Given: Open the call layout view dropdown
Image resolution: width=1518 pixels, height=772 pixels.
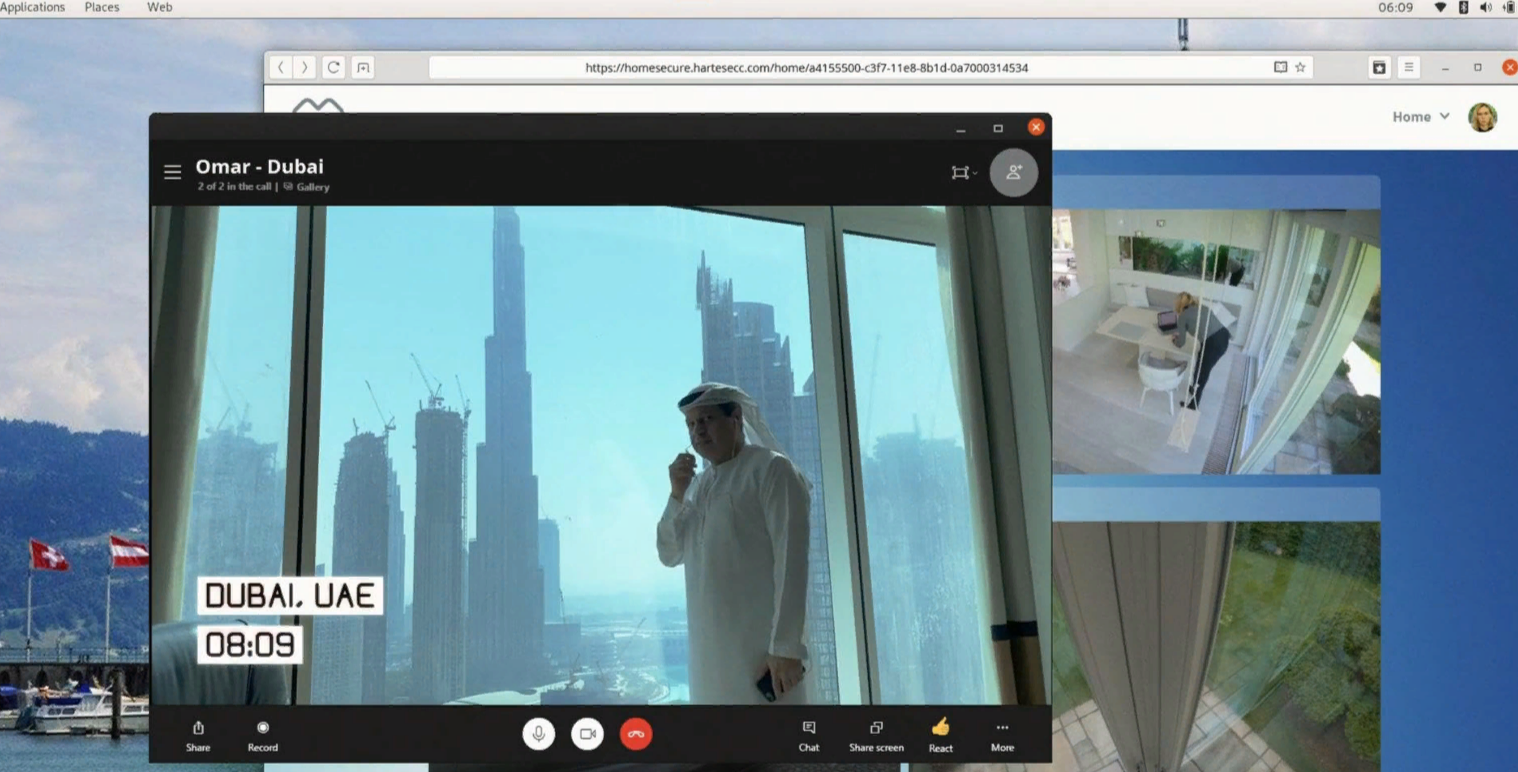Looking at the screenshot, I should click(x=963, y=173).
